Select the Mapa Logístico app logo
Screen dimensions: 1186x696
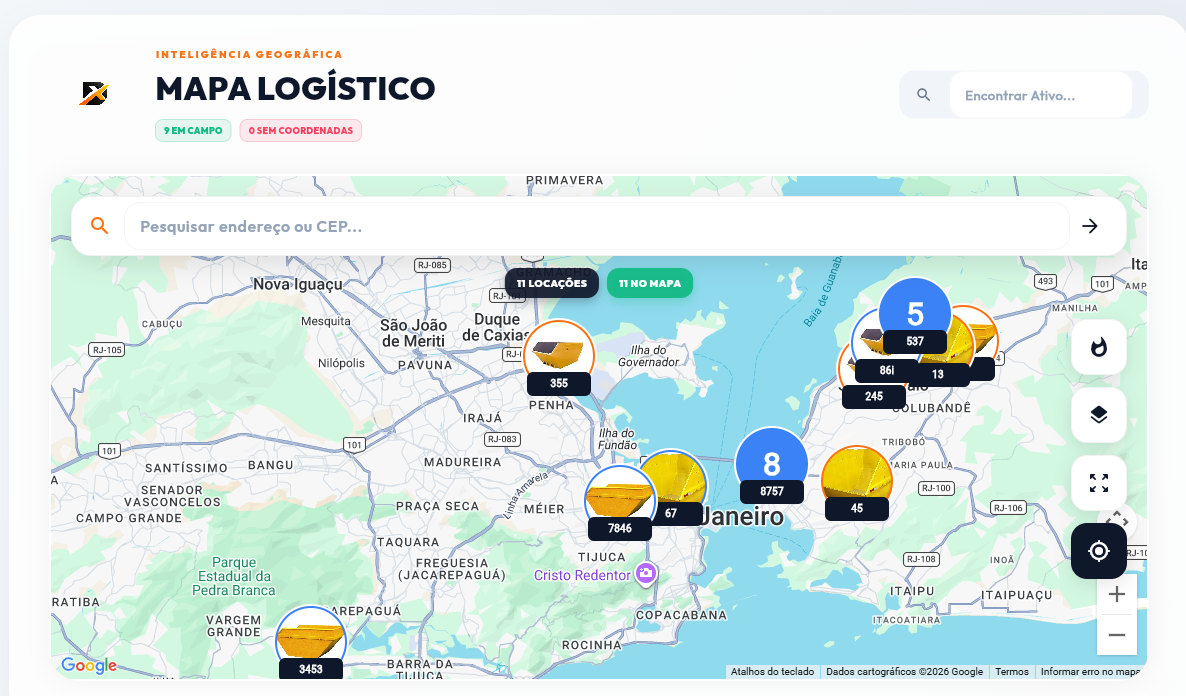93,94
